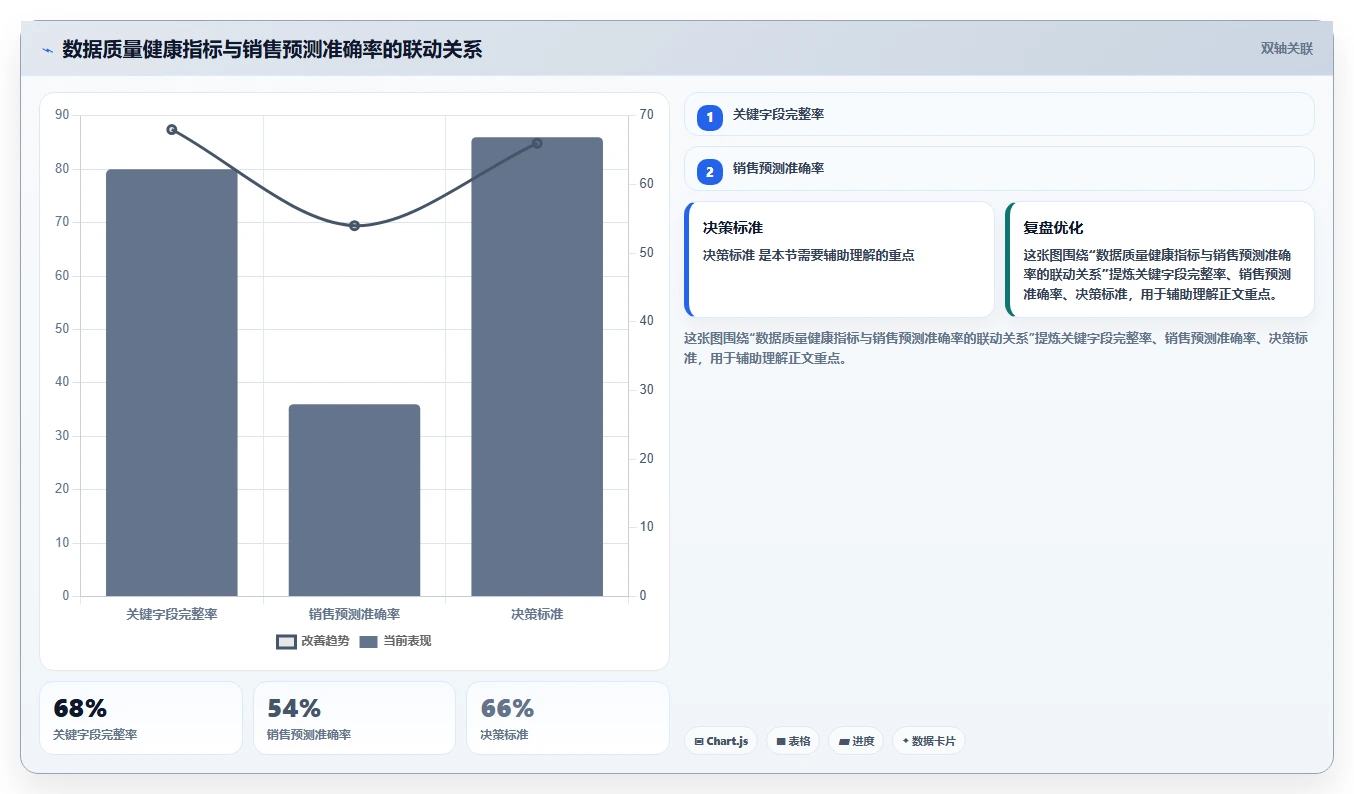The height and width of the screenshot is (794, 1354).
Task: Click the 关键字段完整率 x-axis label
Action: (x=172, y=614)
